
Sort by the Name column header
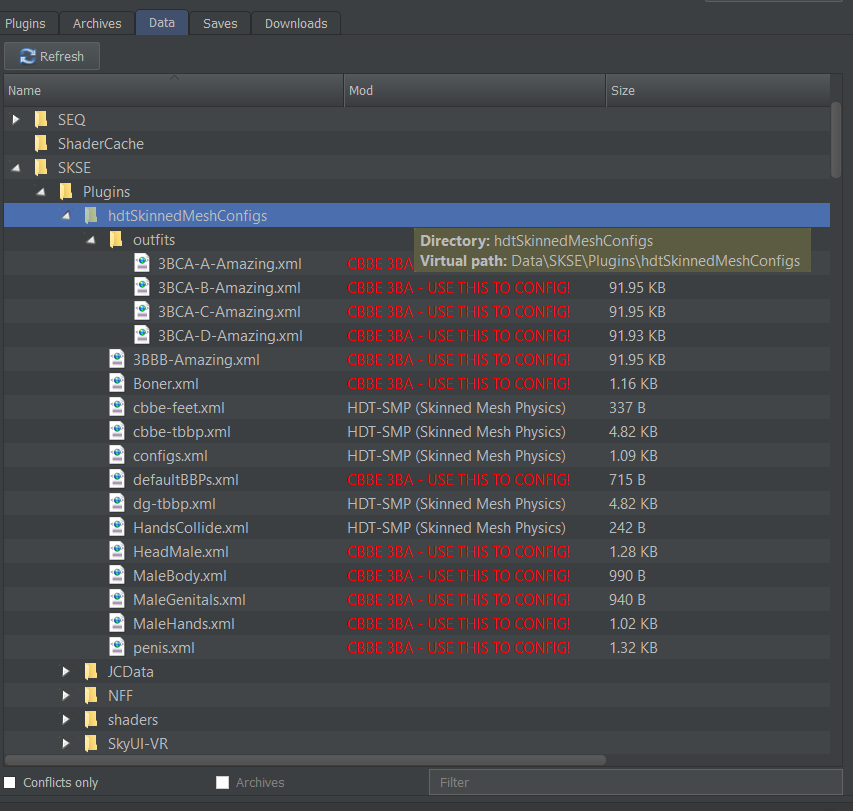174,90
